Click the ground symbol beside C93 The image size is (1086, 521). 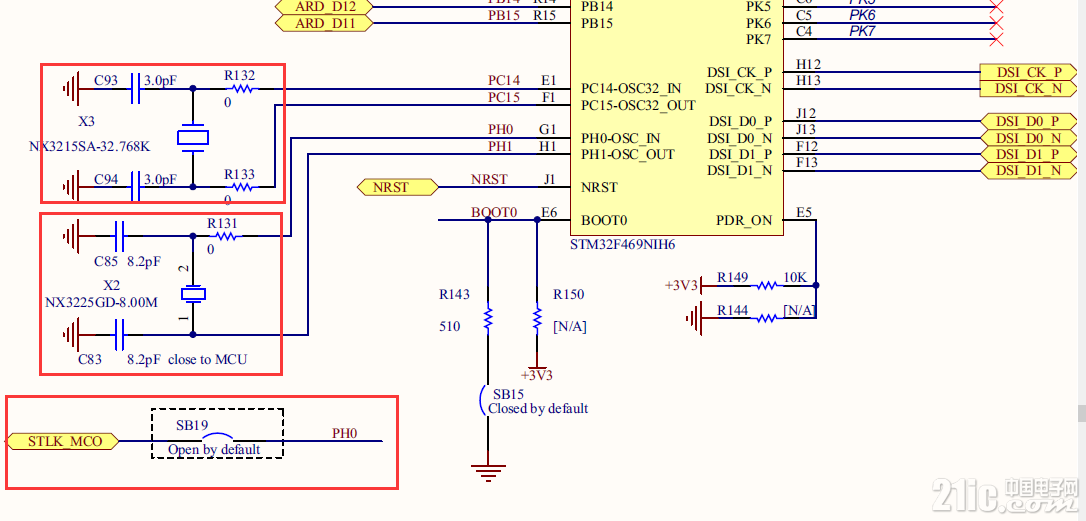pos(70,89)
